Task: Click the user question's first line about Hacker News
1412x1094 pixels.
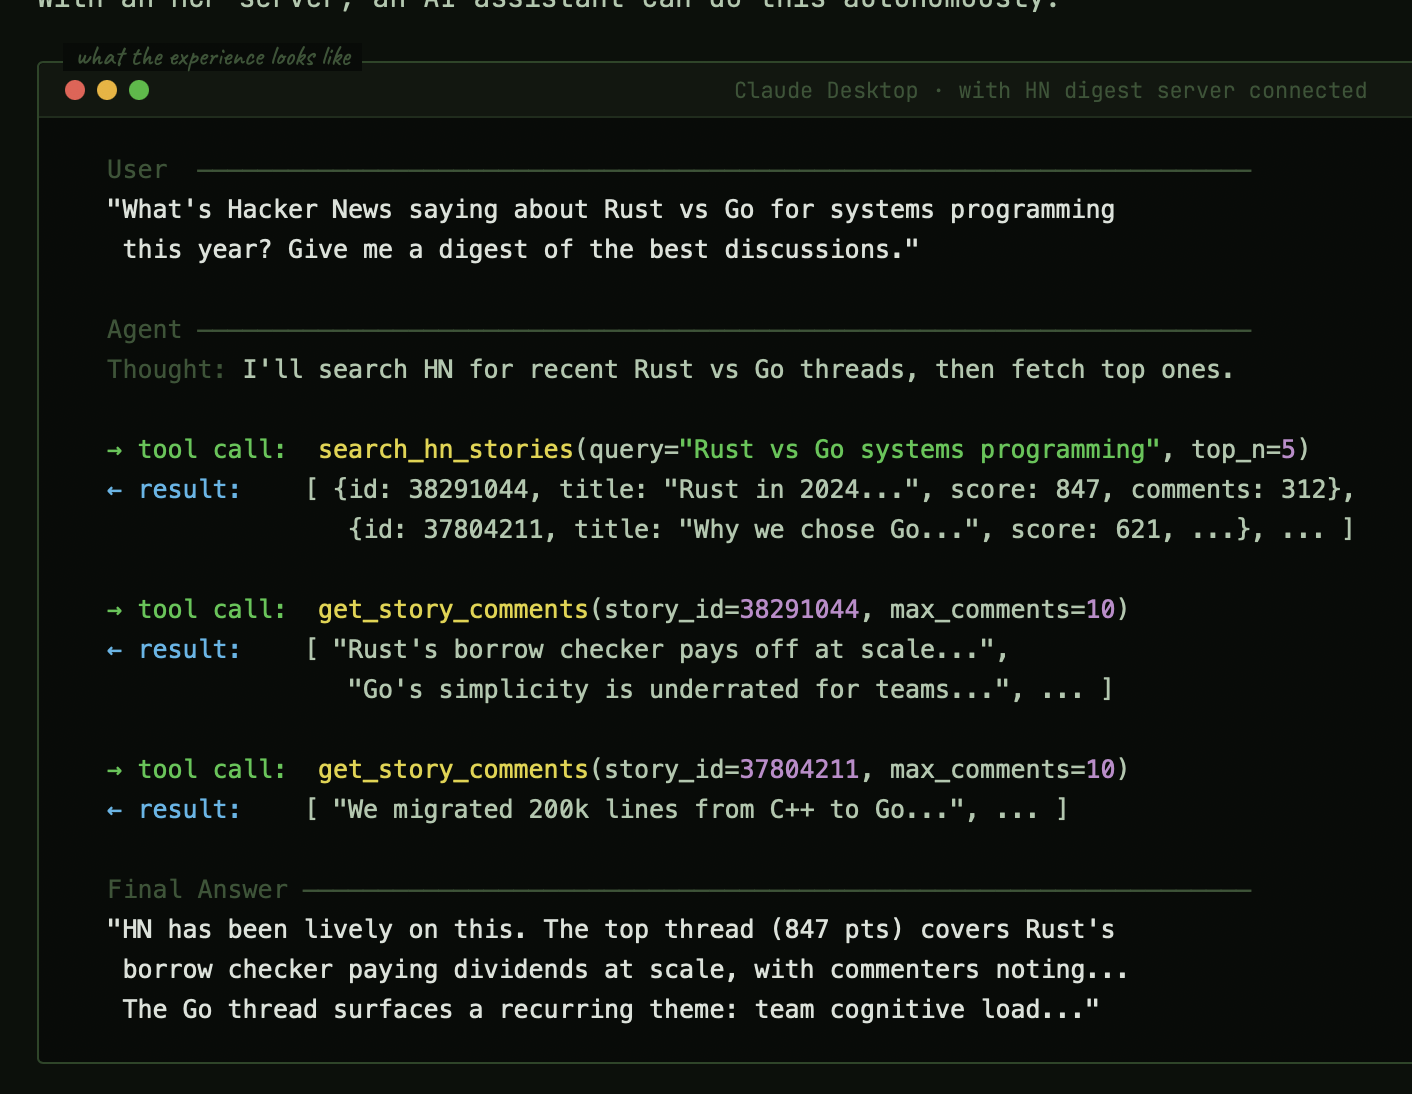Action: [611, 210]
